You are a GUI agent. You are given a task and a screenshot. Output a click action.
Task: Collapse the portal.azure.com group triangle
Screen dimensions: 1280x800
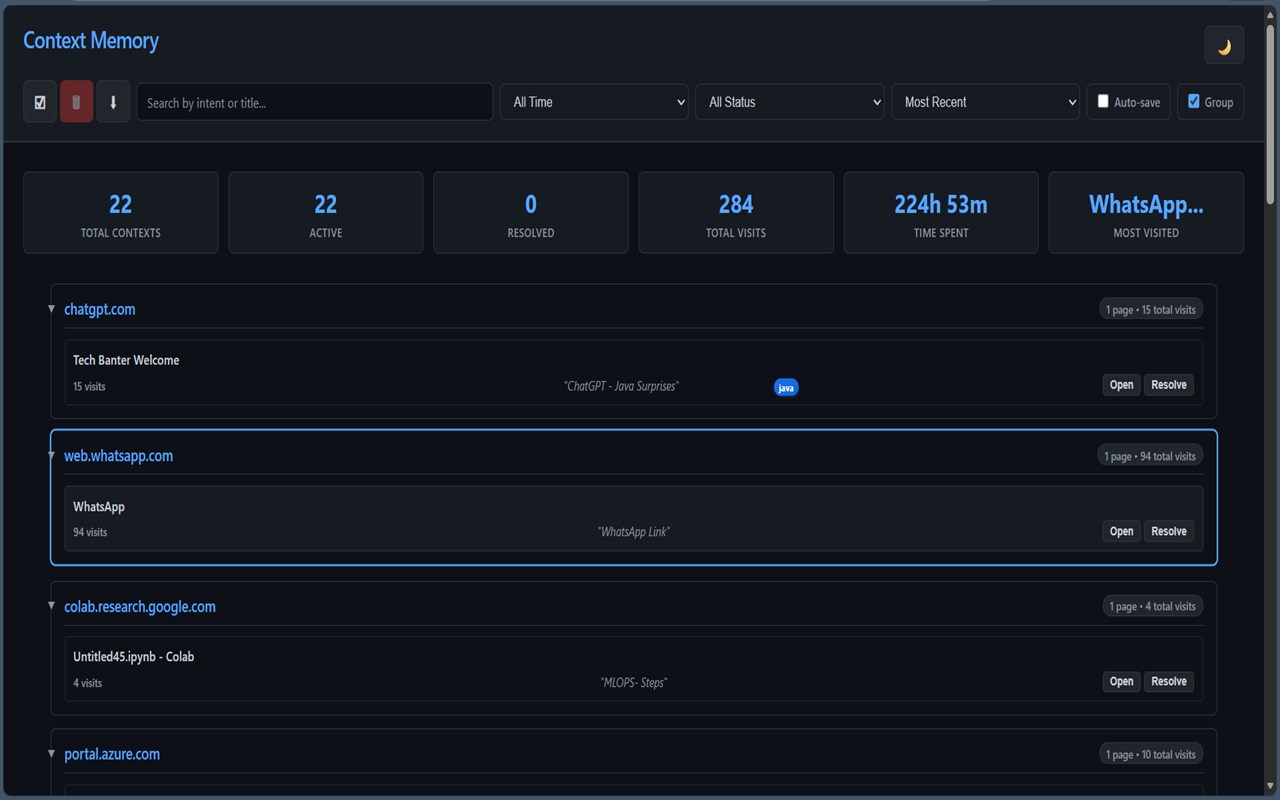[52, 754]
